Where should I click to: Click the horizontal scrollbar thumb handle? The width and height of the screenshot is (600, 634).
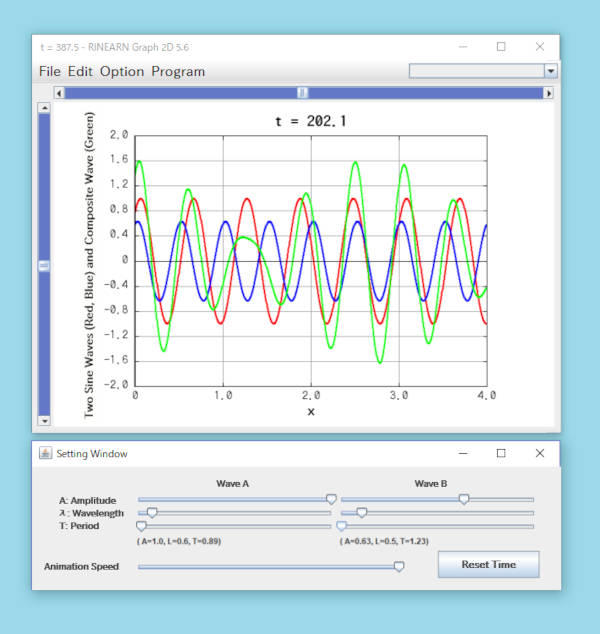point(302,93)
